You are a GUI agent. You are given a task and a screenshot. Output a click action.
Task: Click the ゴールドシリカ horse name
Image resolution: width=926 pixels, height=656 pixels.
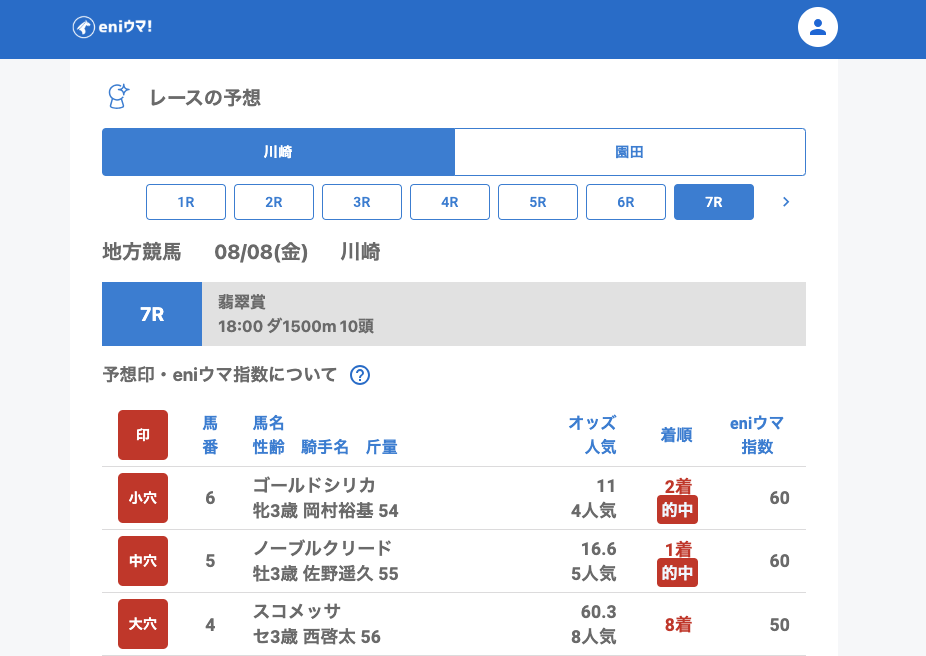[314, 486]
